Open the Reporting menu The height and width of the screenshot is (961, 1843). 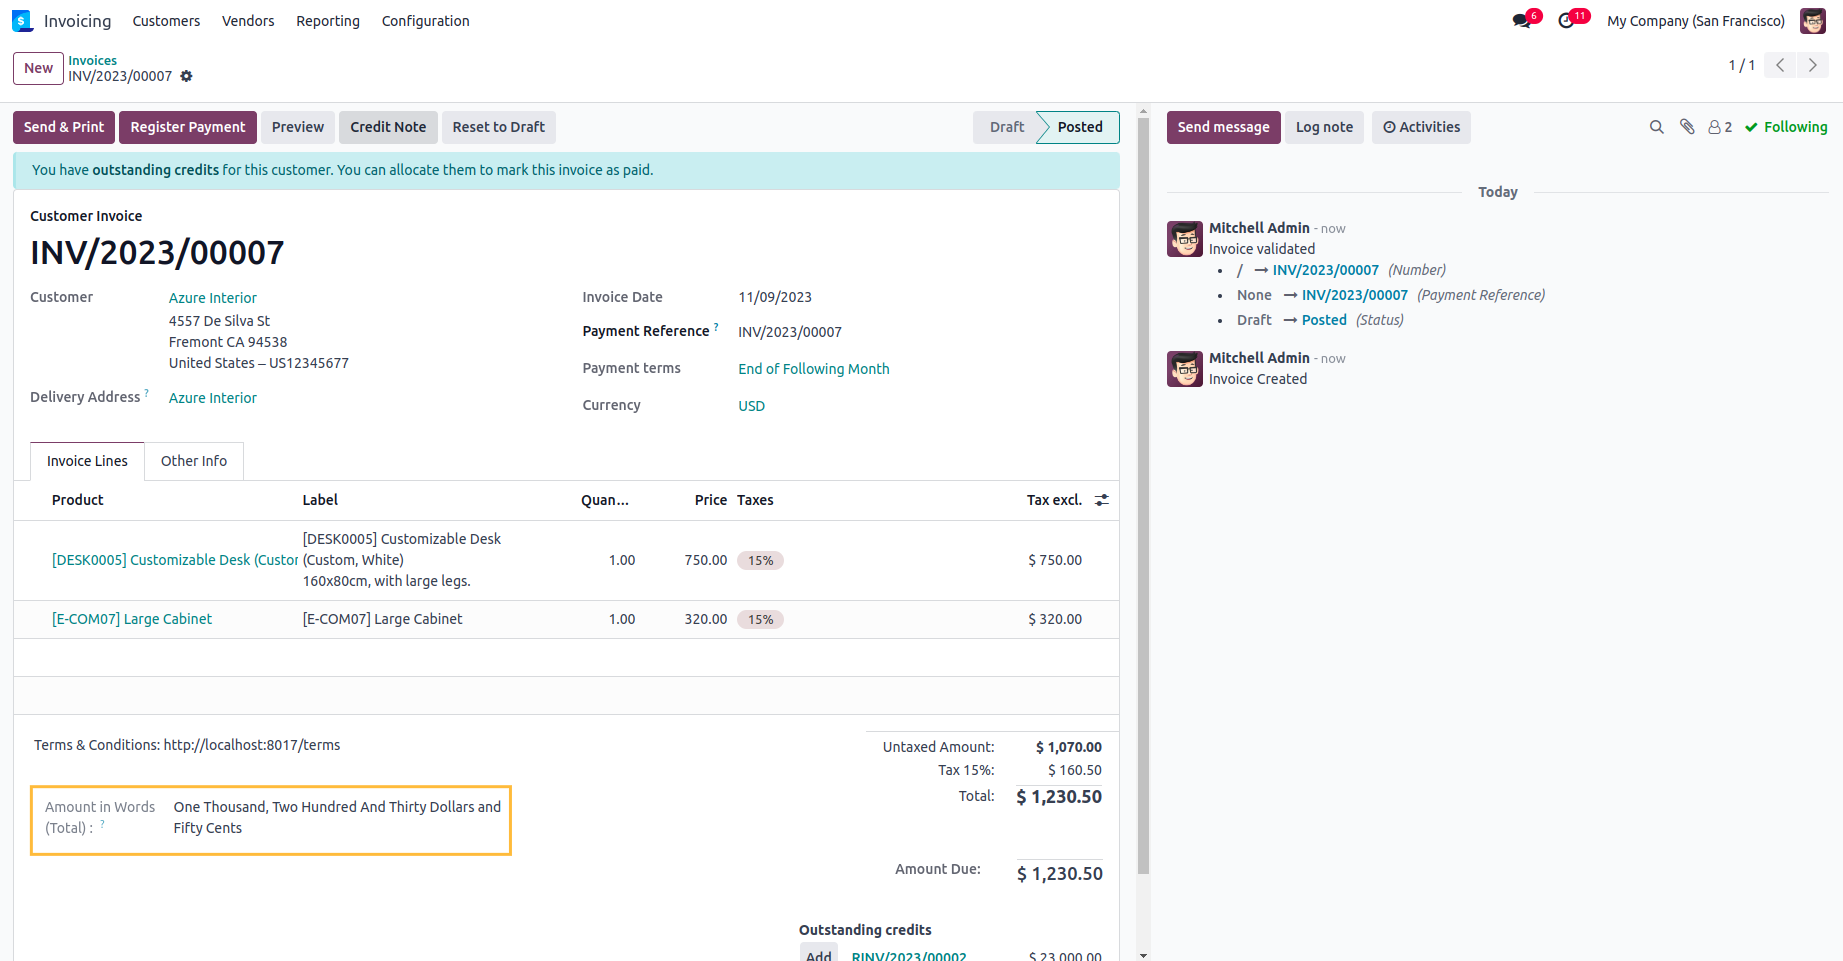328,21
